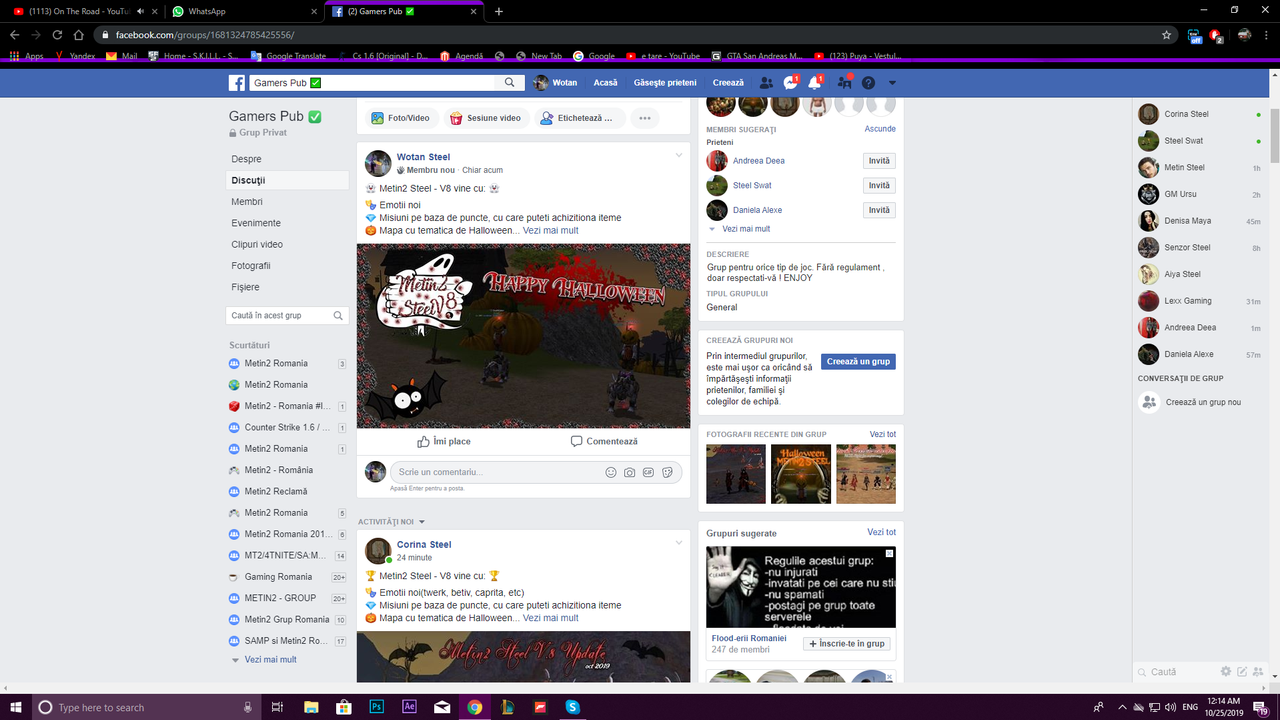Open the account menu arrow in the navbar
This screenshot has height=720, width=1280.
point(892,83)
